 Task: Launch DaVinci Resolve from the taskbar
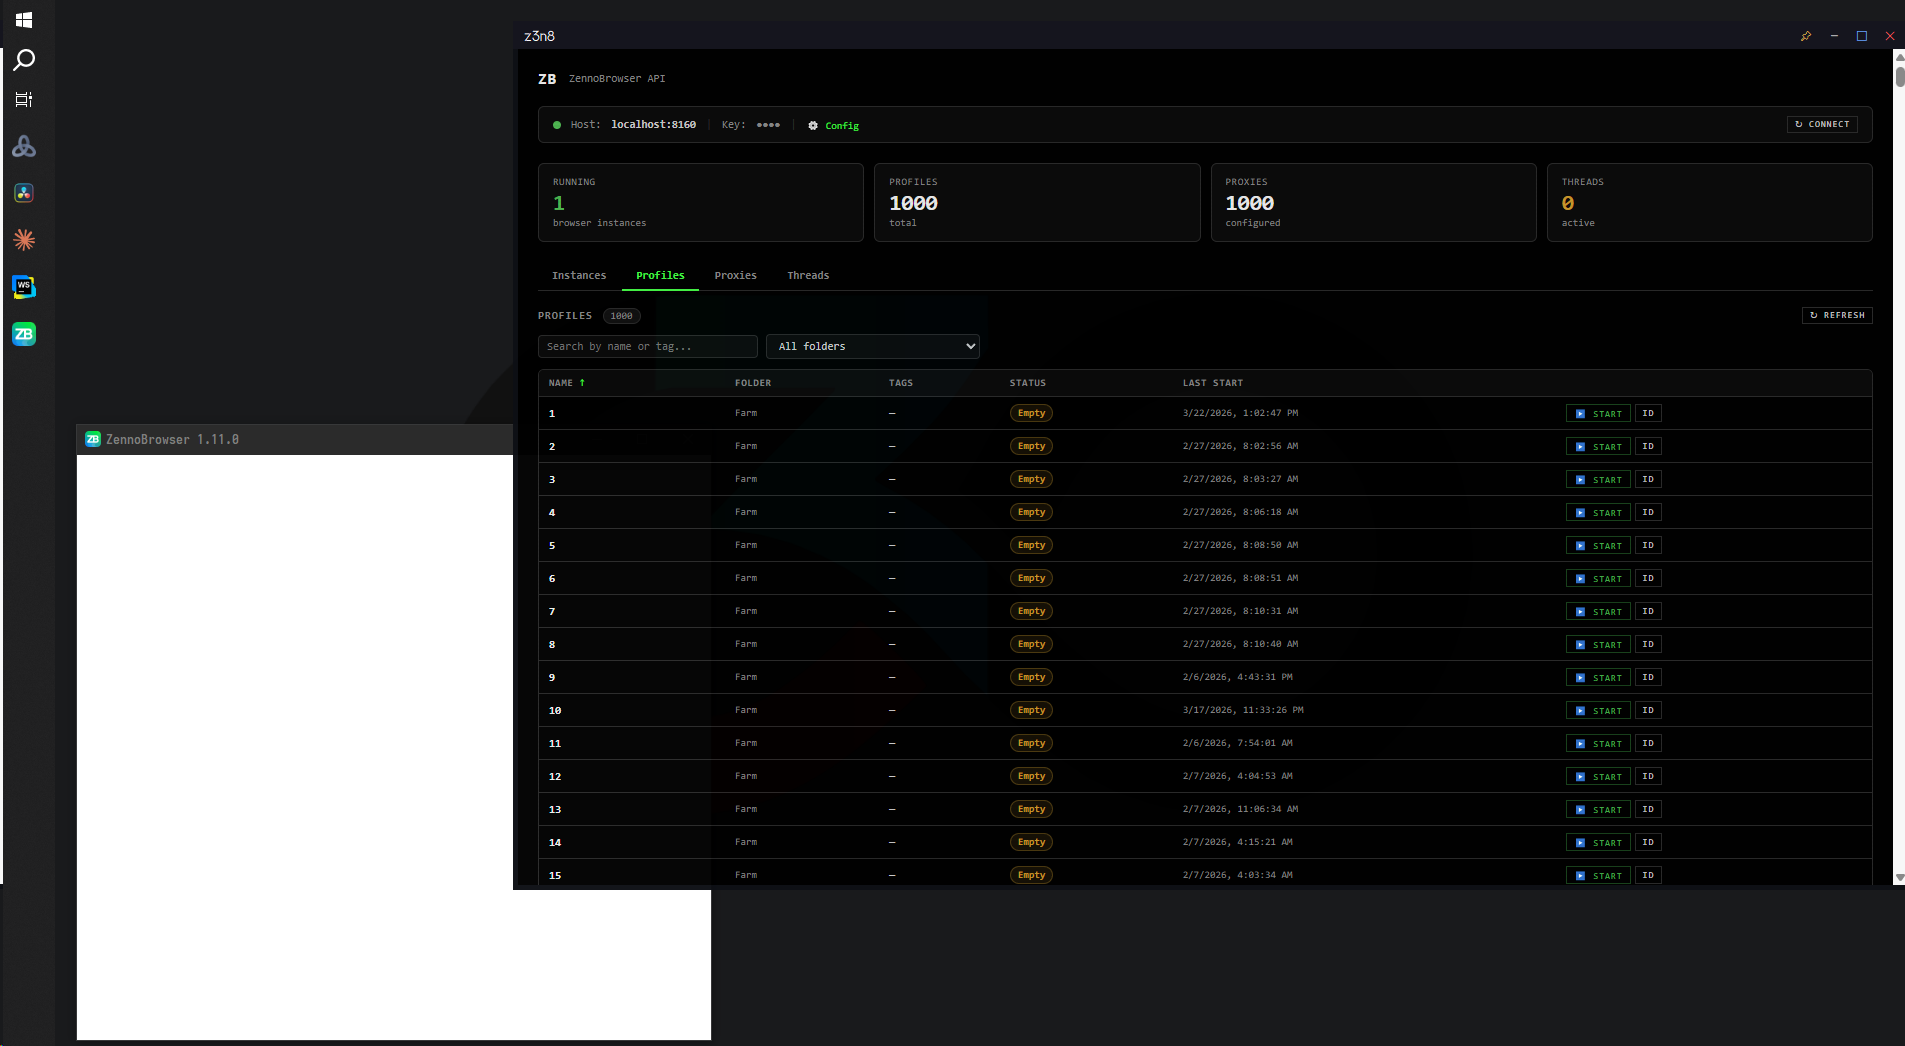coord(24,193)
